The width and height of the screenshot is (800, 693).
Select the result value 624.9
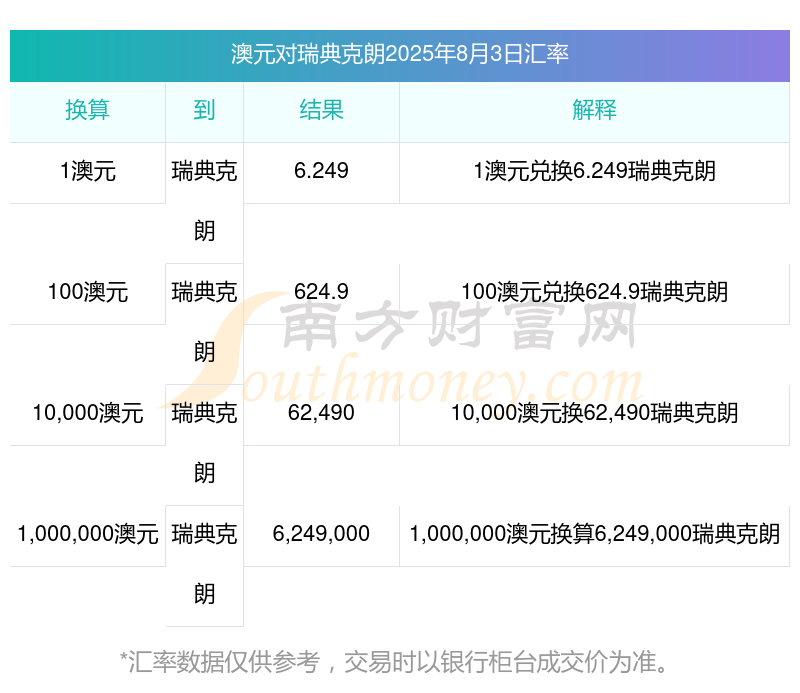[x=321, y=292]
